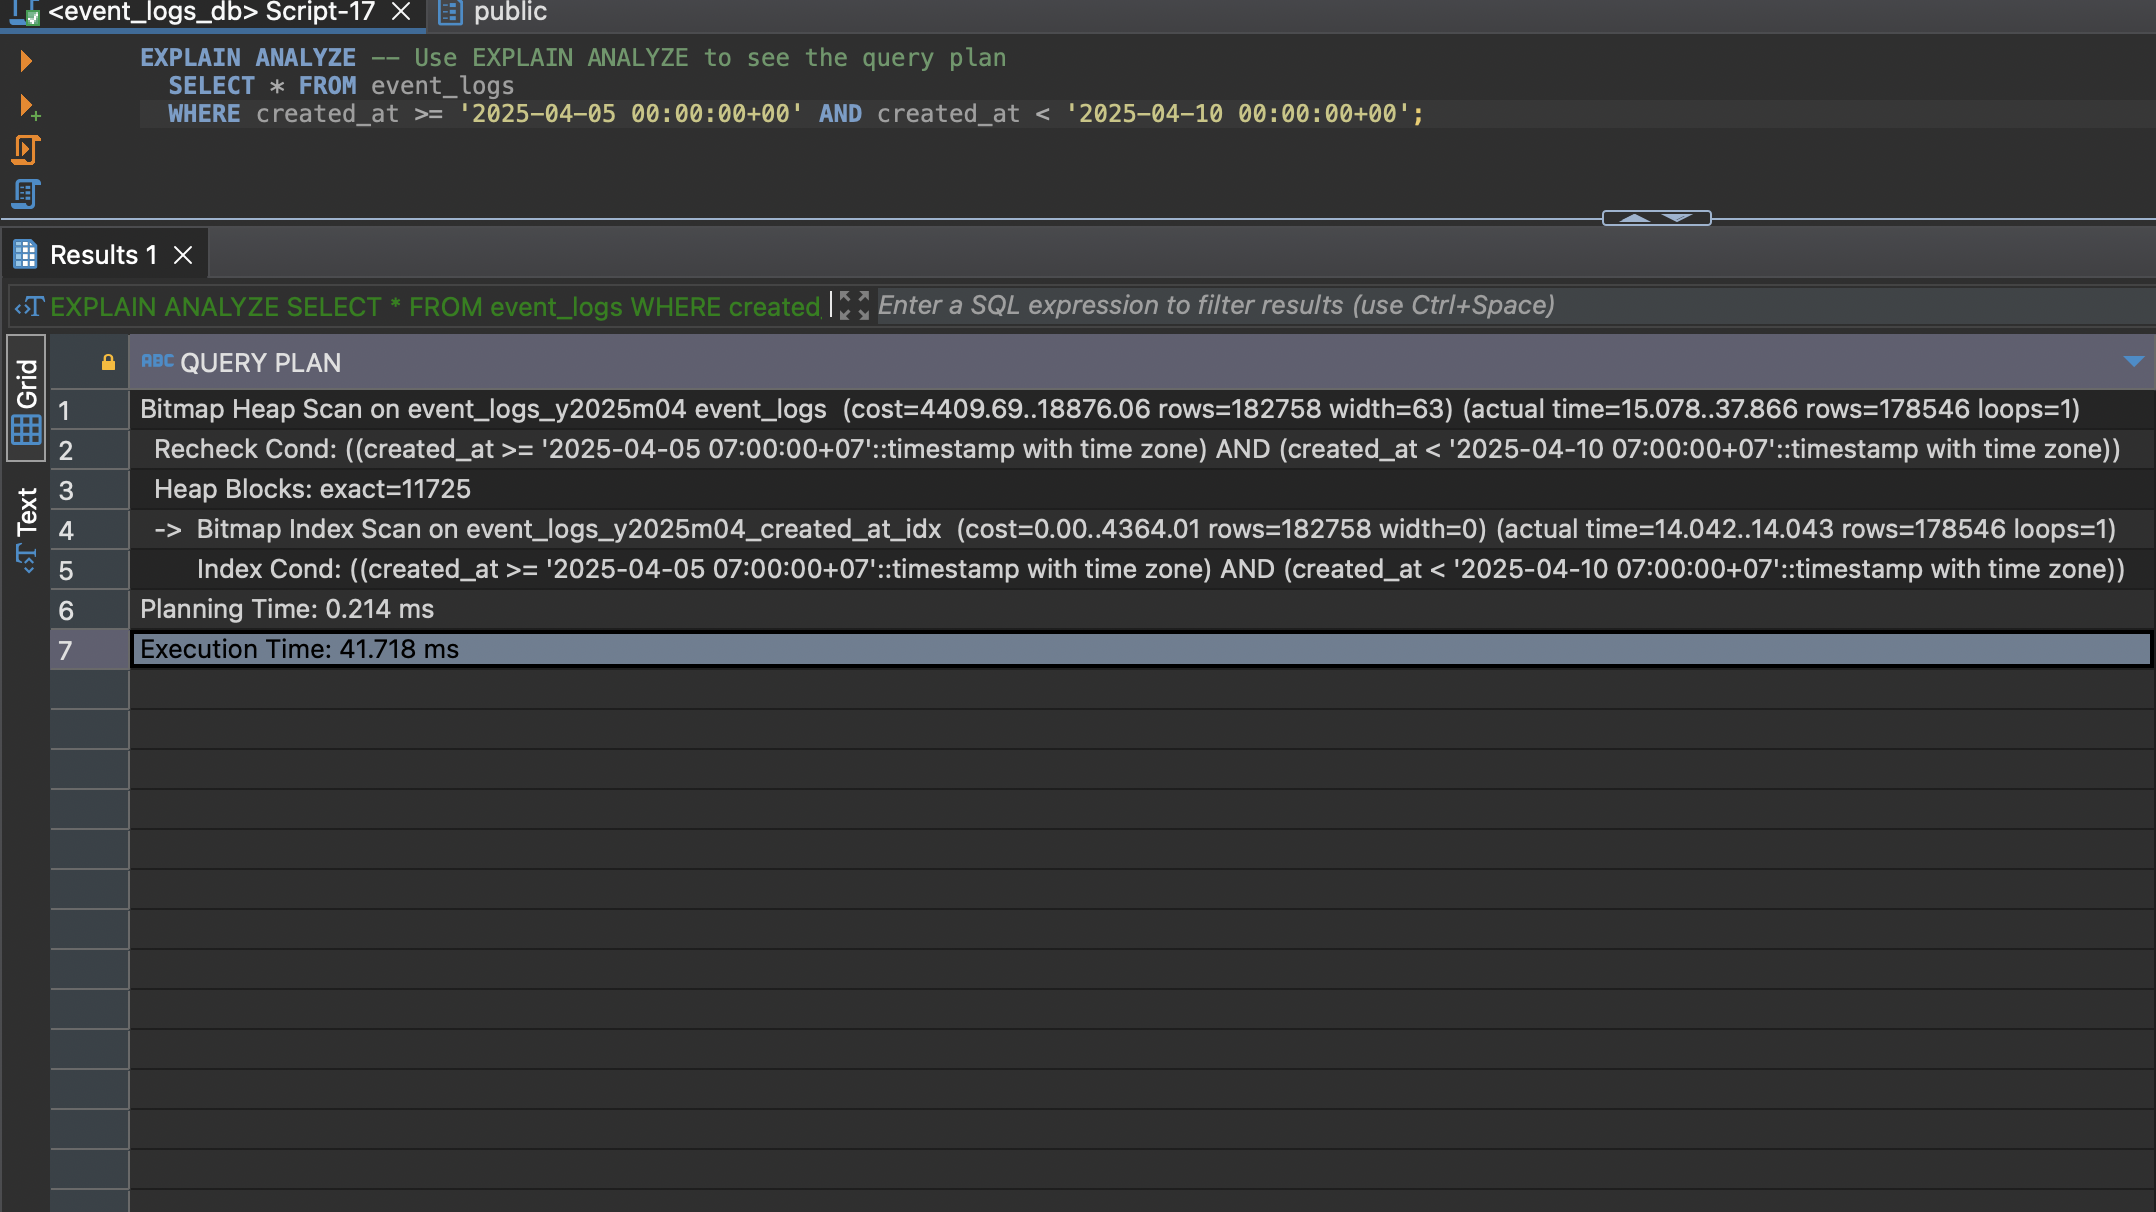Select the Execution Time result row

click(x=300, y=649)
